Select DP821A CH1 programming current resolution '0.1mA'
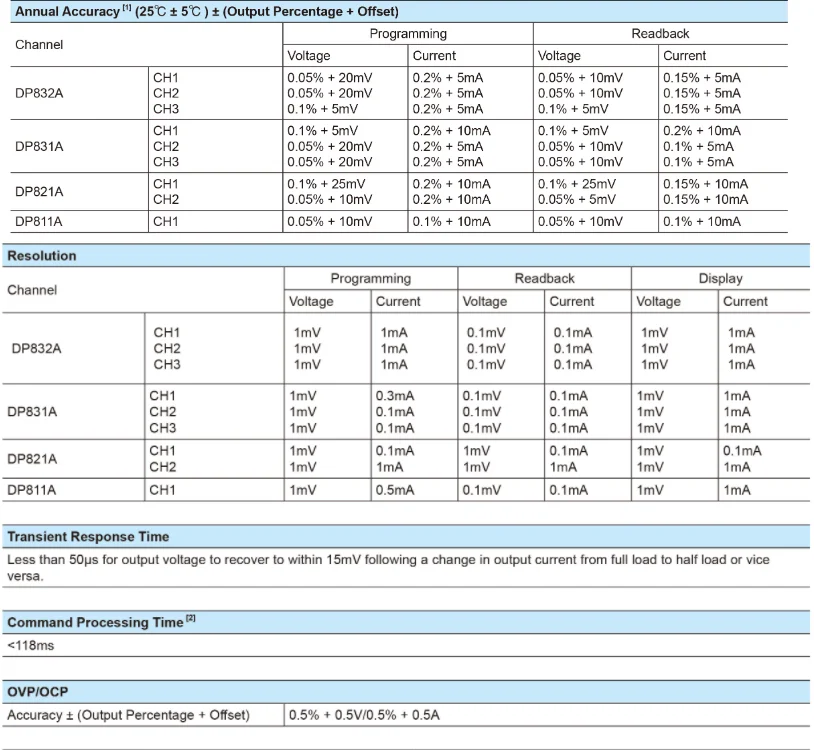 (x=395, y=451)
